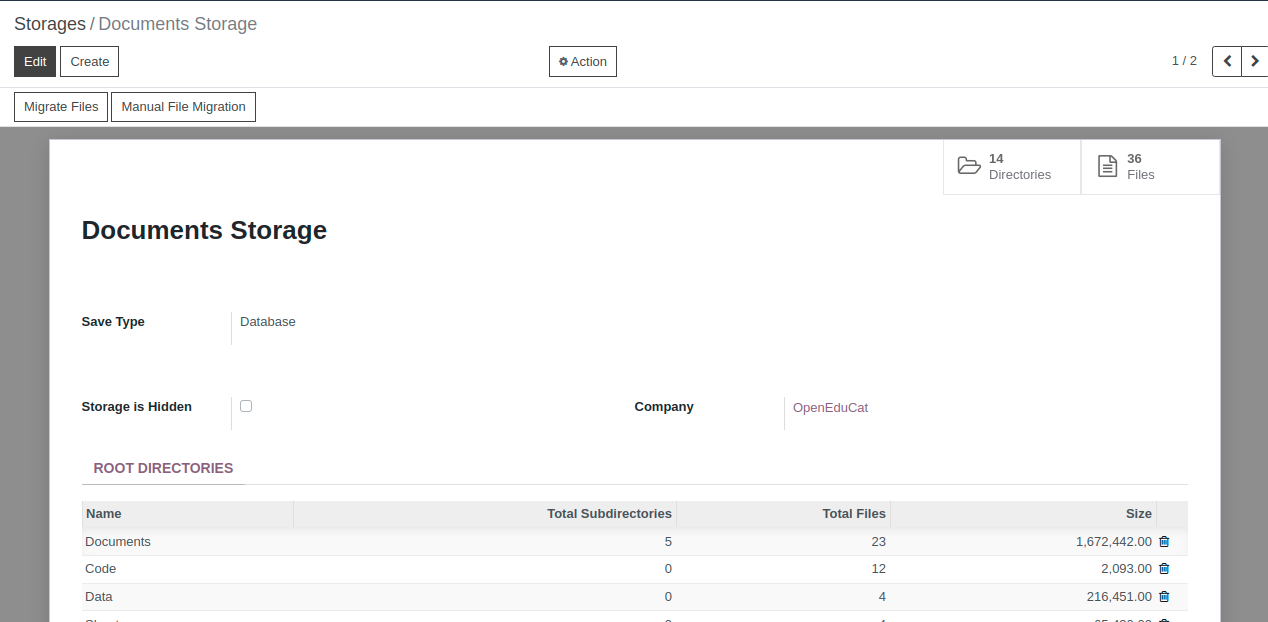Click Migrate Files button
Image resolution: width=1268 pixels, height=622 pixels.
(x=61, y=107)
